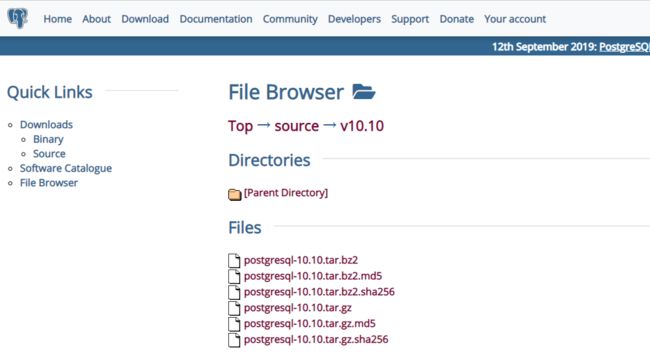The width and height of the screenshot is (650, 360).
Task: Open the Donate page from the navbar
Action: pos(456,19)
